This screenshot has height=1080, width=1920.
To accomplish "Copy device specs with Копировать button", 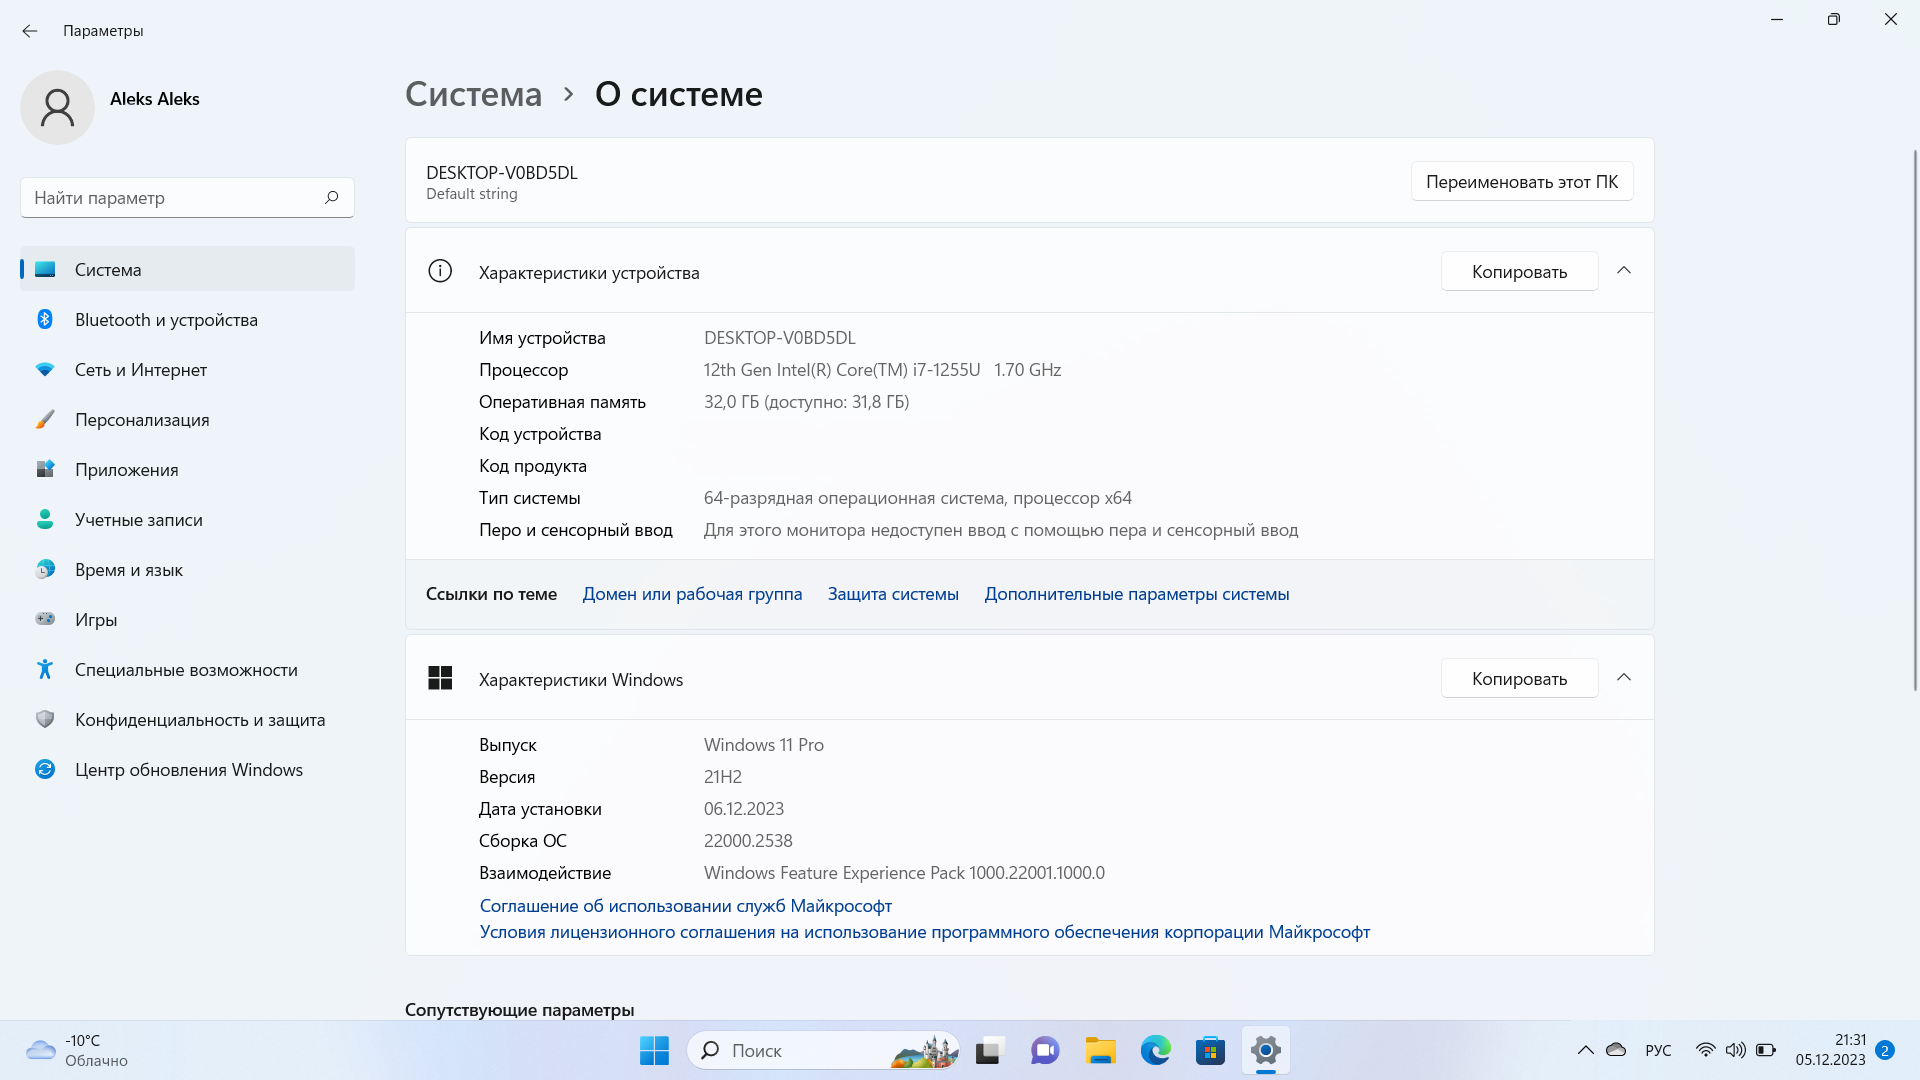I will 1518,271.
